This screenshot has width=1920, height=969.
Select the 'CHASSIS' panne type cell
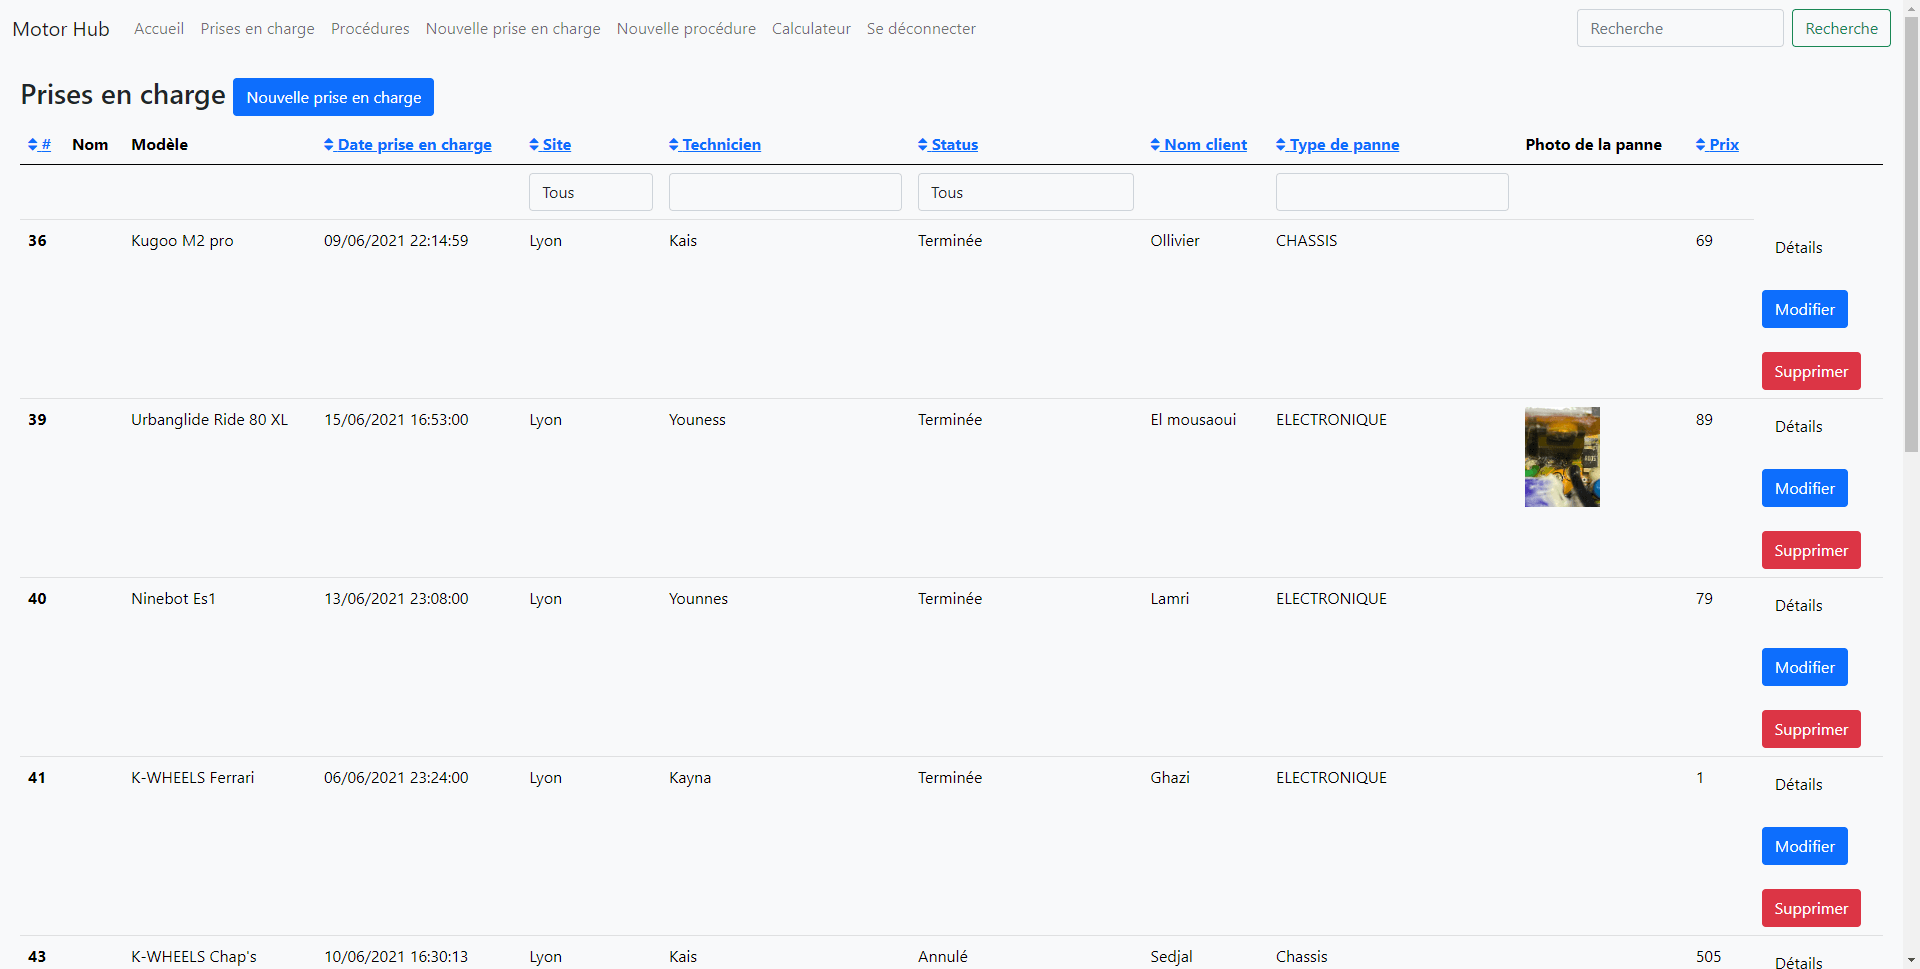click(x=1306, y=241)
